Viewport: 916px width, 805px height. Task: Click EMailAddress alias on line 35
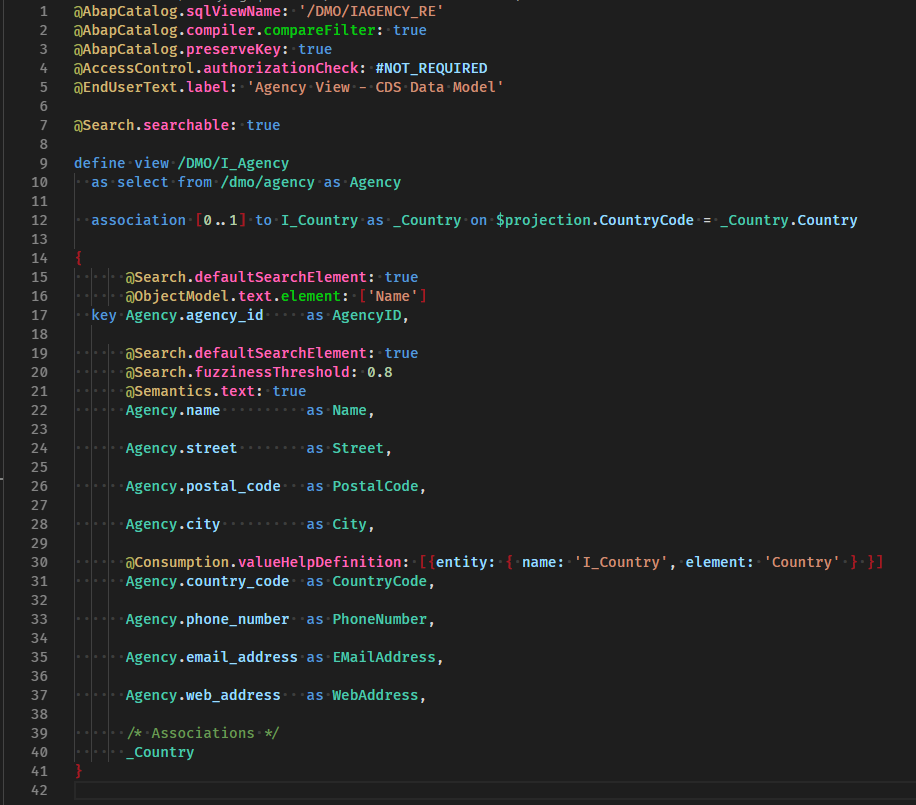[x=384, y=657]
